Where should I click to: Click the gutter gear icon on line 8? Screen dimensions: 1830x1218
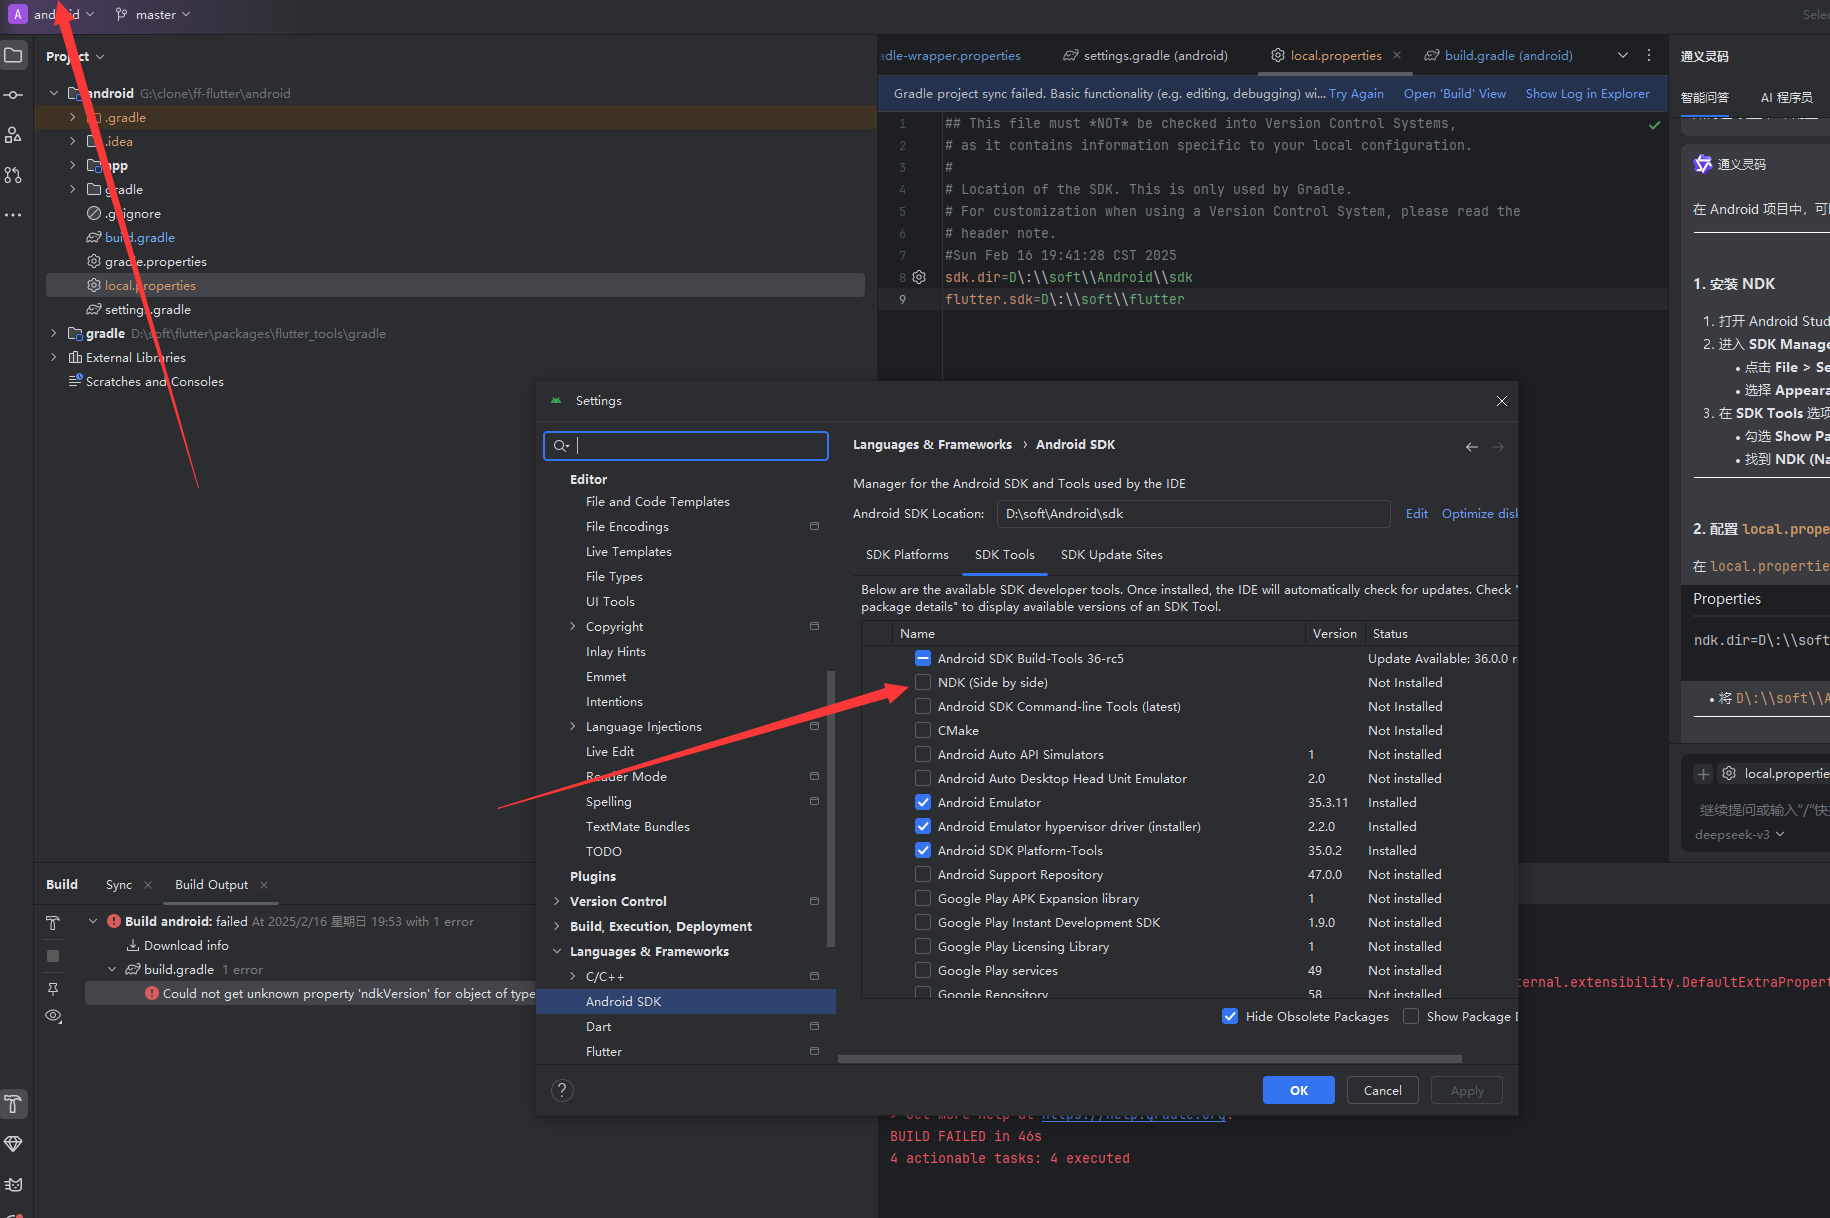919,277
